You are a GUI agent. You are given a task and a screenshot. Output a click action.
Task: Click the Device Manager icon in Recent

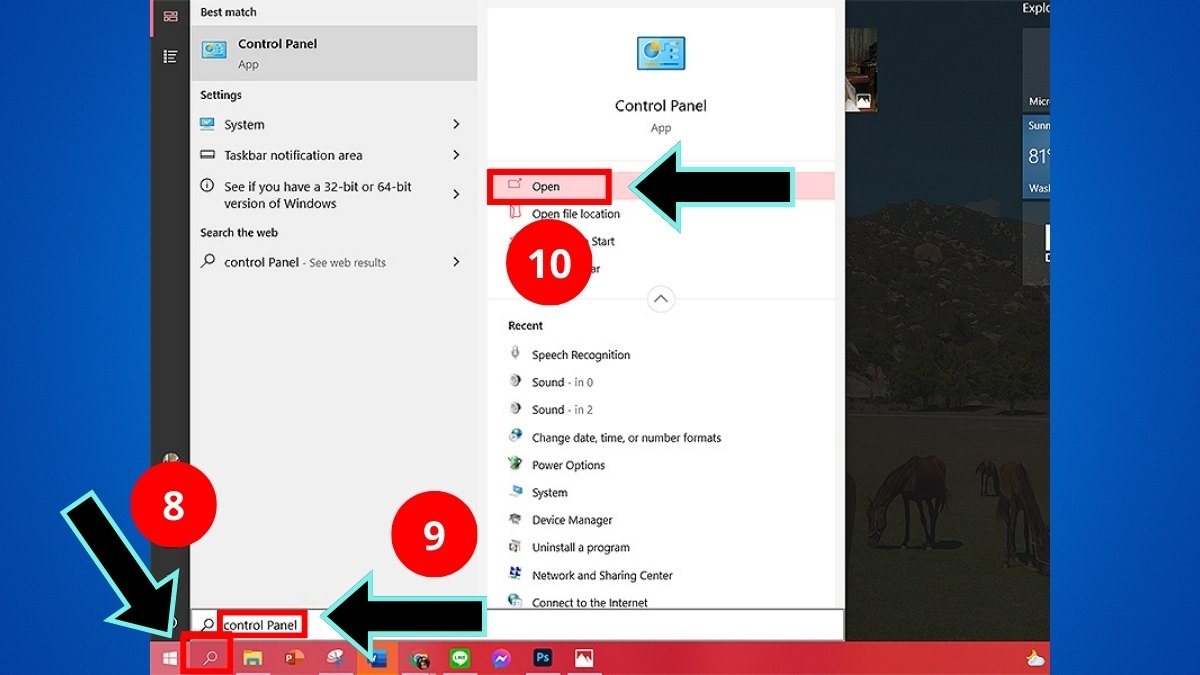[x=515, y=519]
